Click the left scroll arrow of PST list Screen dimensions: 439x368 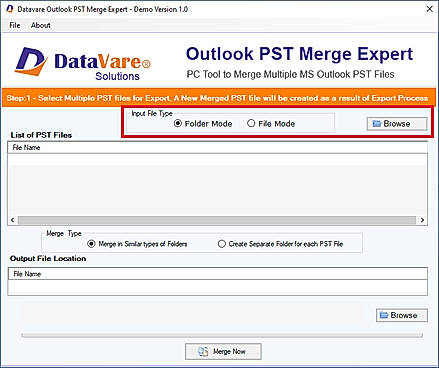pyautogui.click(x=13, y=220)
